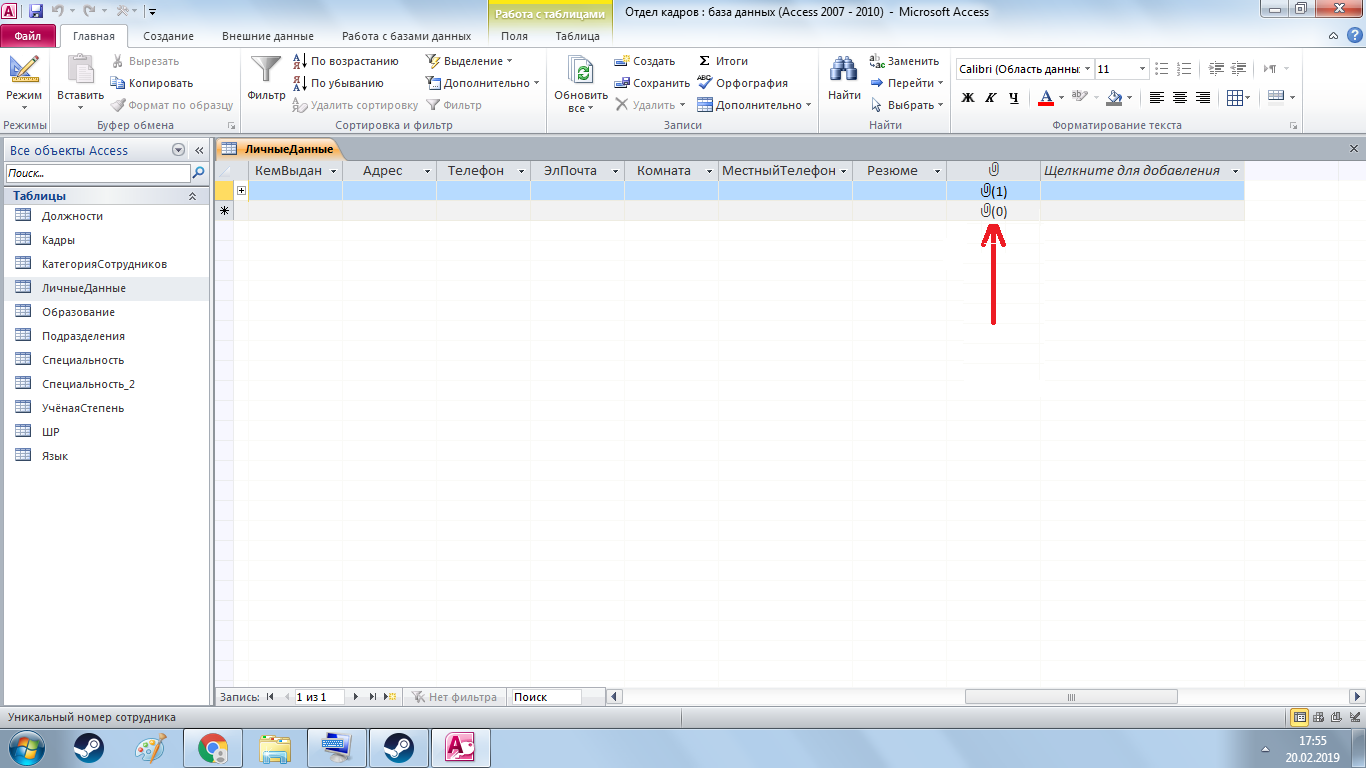
Task: Open Totals (Итоги)
Action: click(x=722, y=61)
